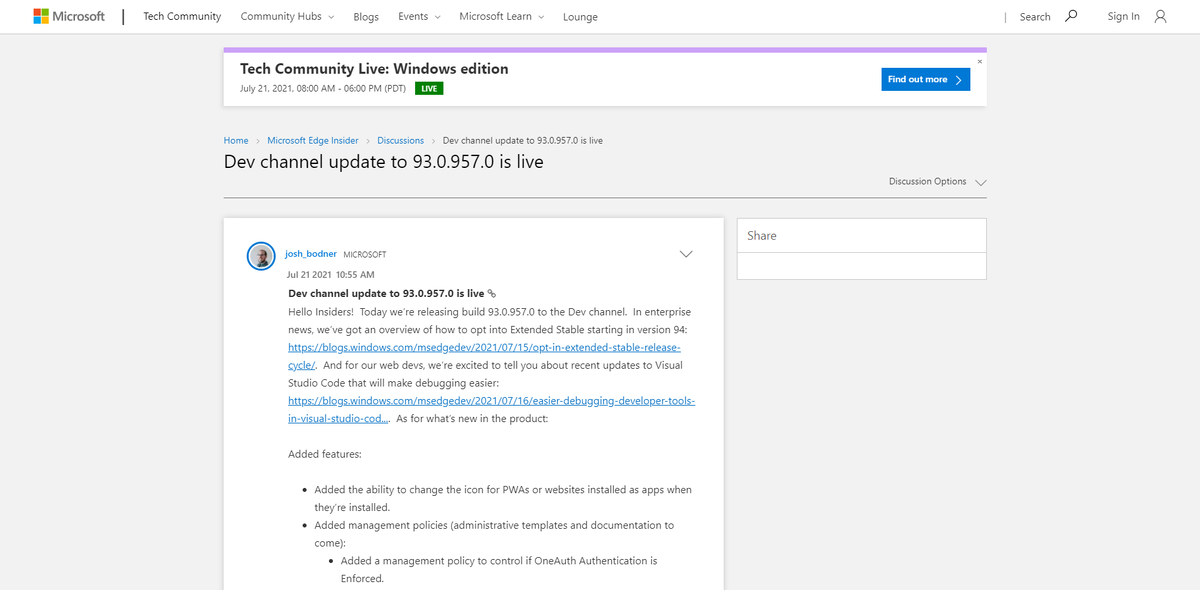Click the Tech Community Live: Windows edition title

click(374, 69)
